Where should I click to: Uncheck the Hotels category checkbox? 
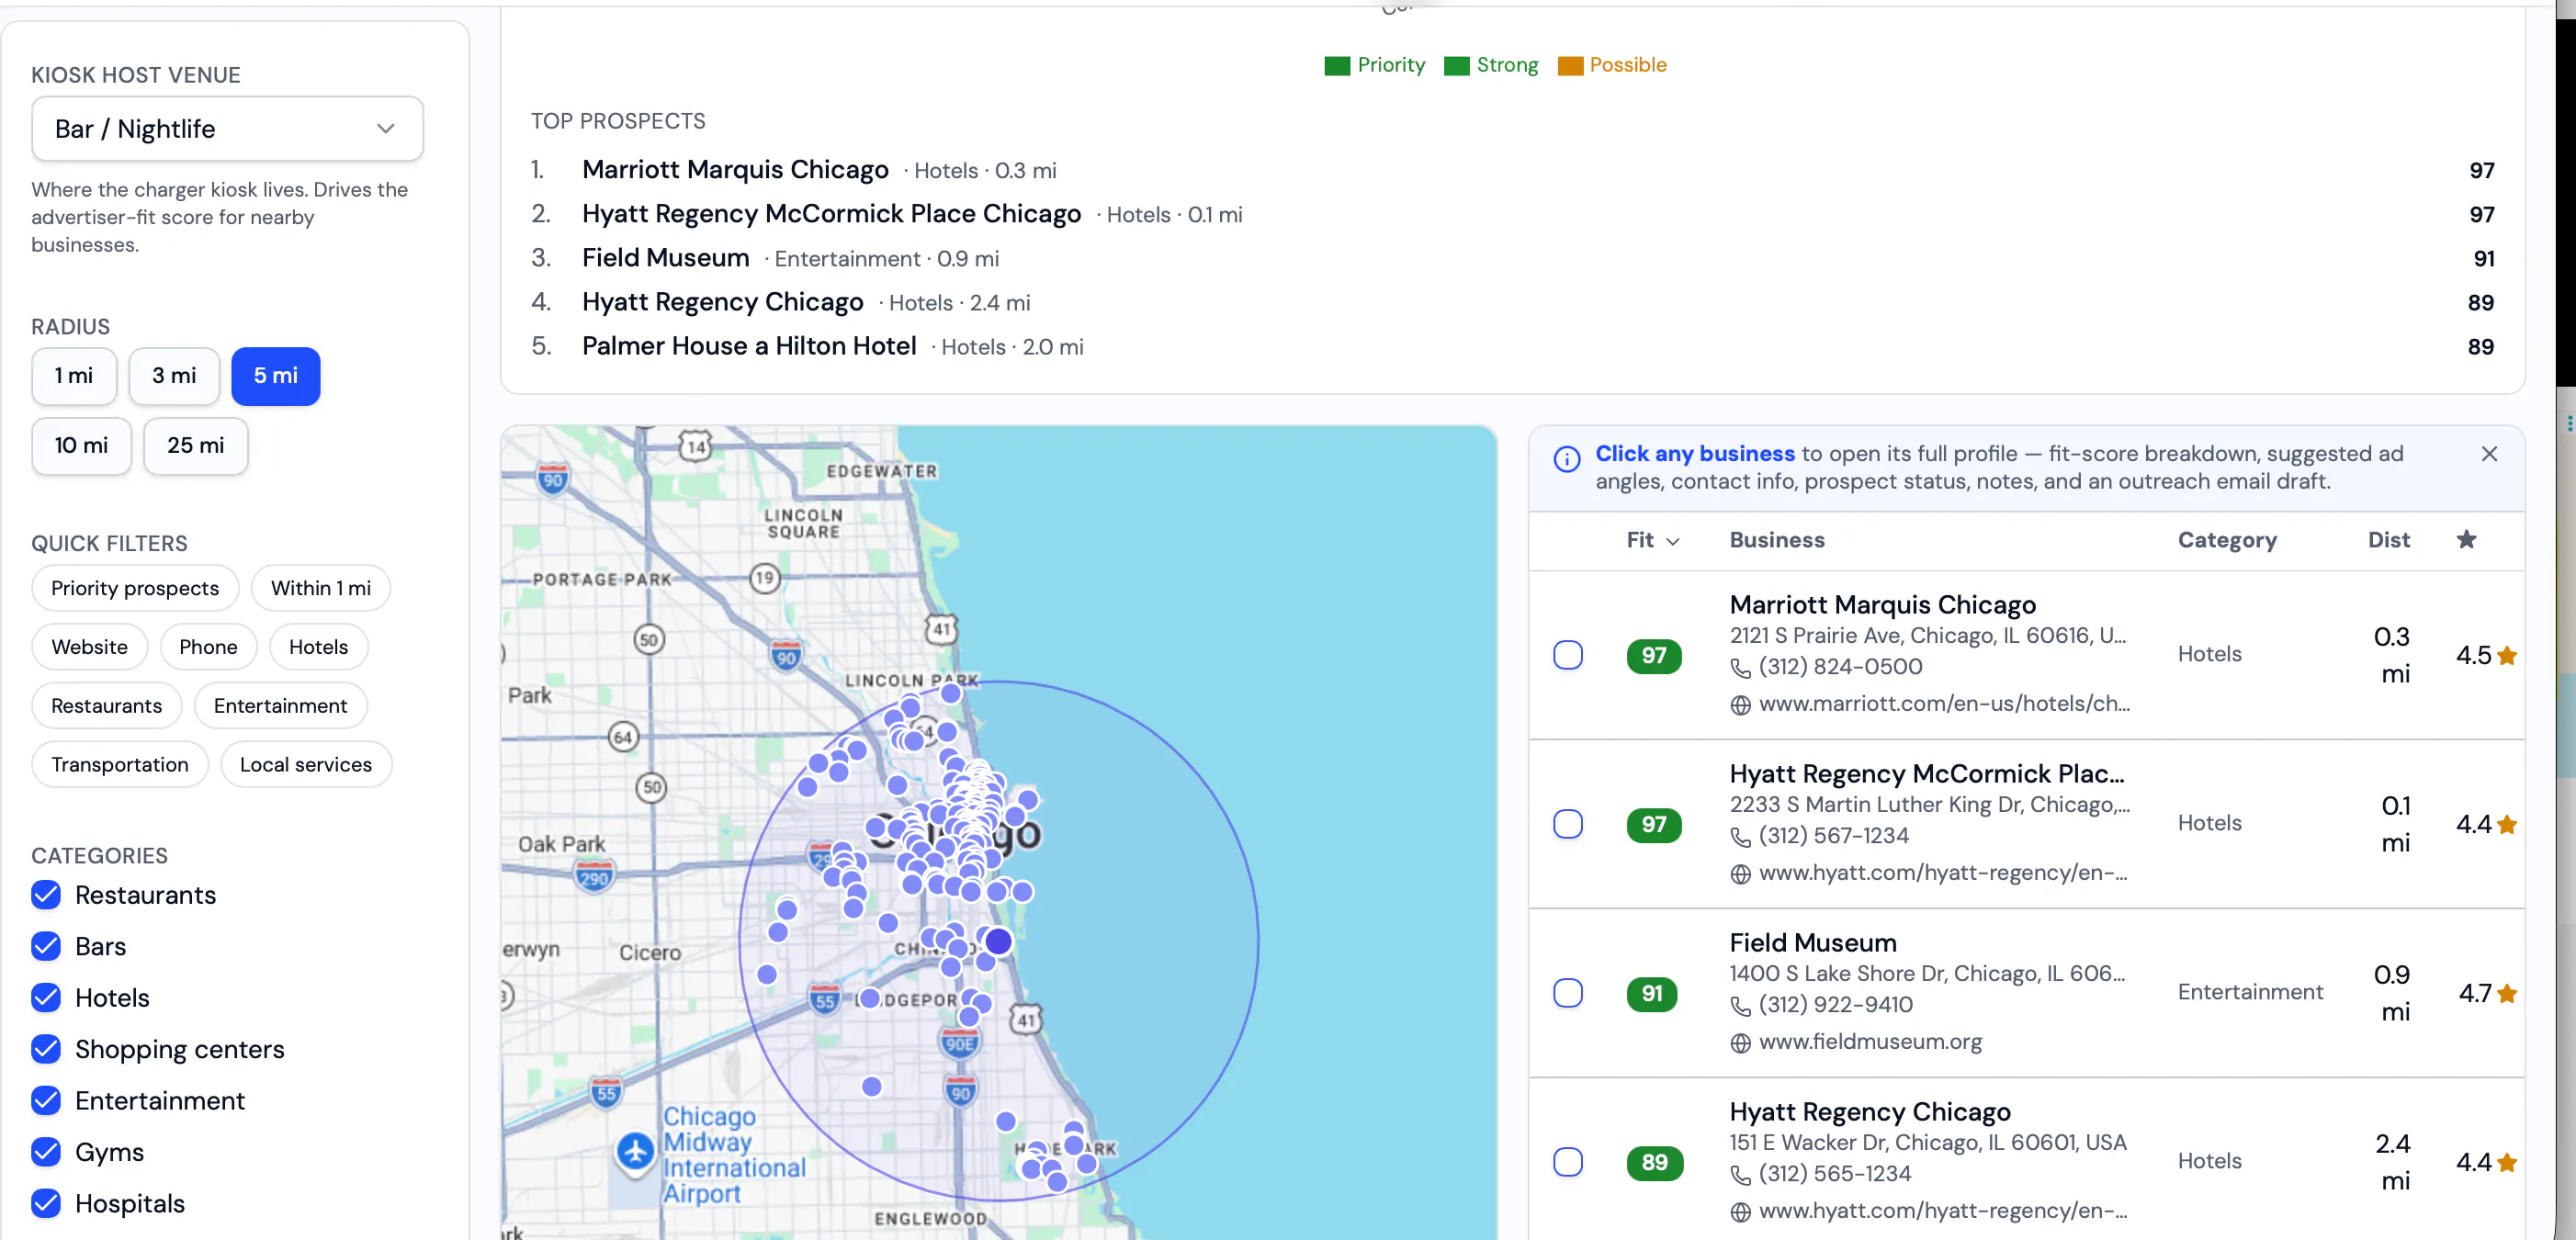46,998
